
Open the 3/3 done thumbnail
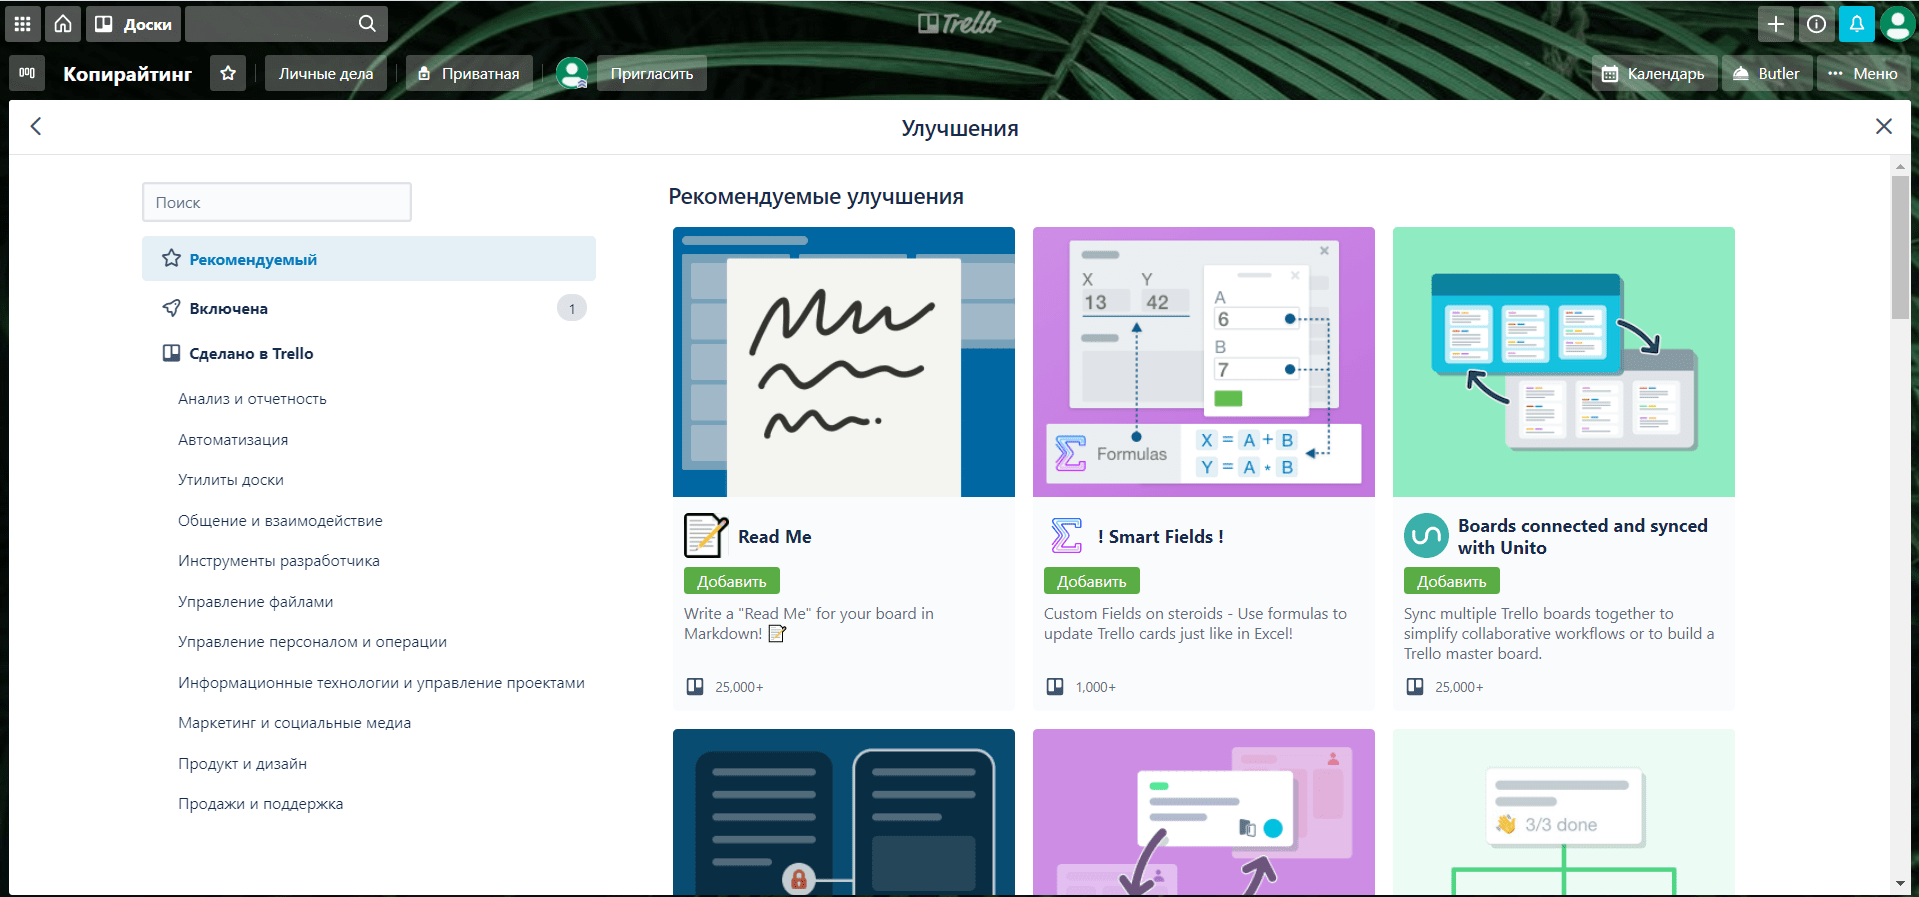click(1564, 812)
